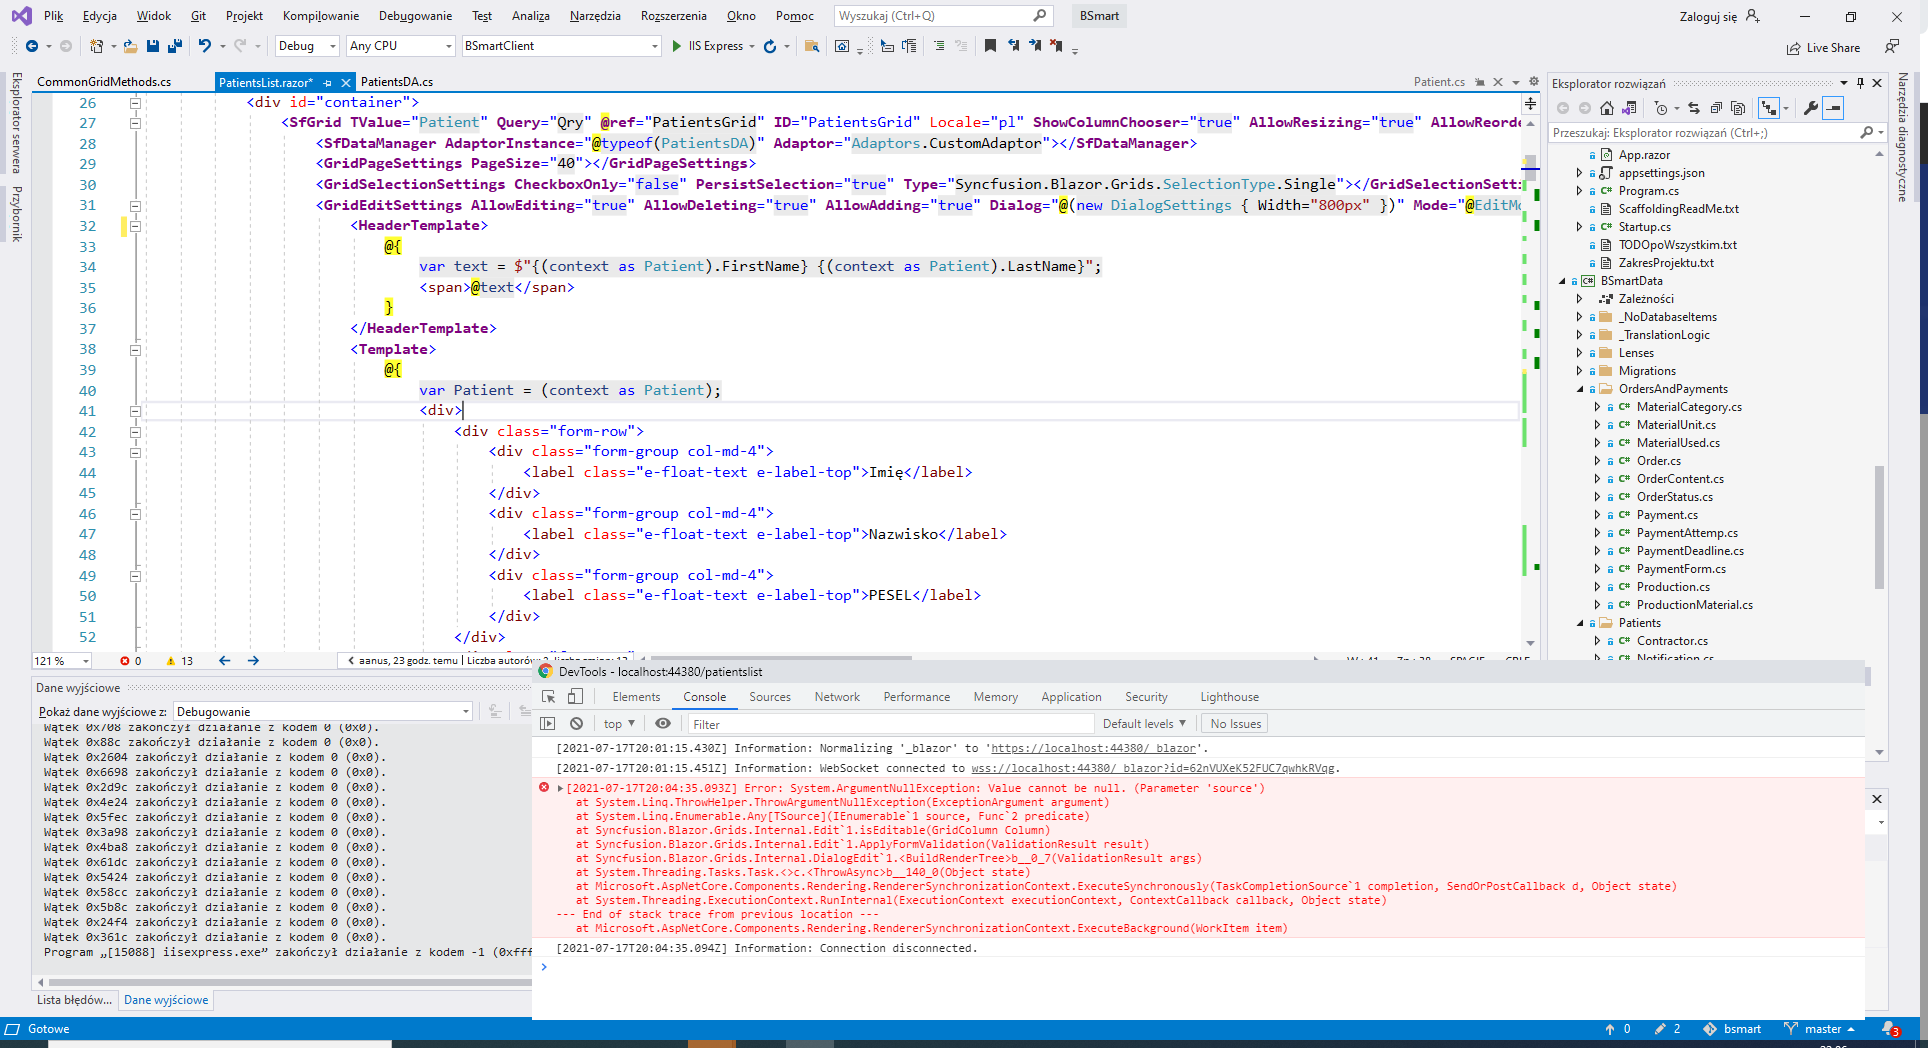Viewport: 1928px width, 1048px height.
Task: Toggle the DevTools console sidebar
Action: pyautogui.click(x=547, y=724)
